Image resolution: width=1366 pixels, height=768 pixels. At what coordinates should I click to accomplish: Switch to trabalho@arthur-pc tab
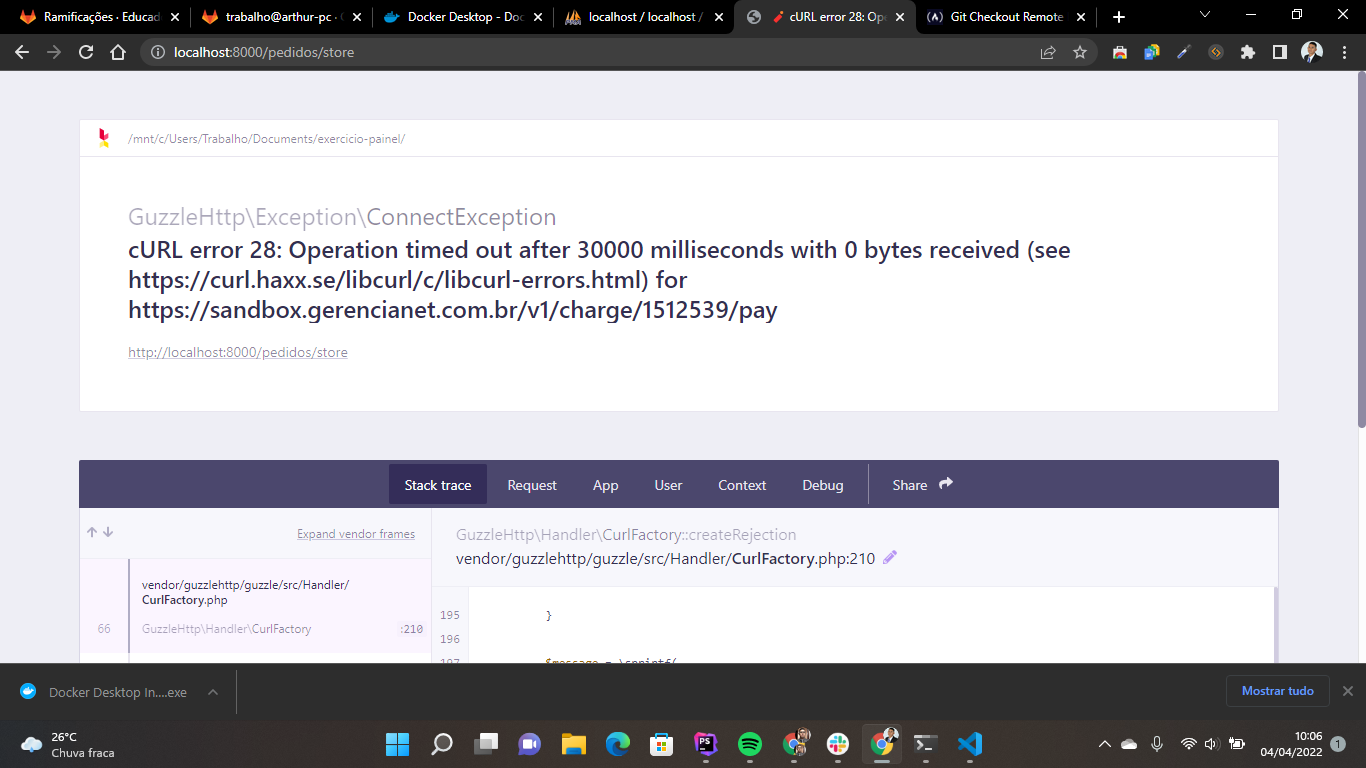279,17
